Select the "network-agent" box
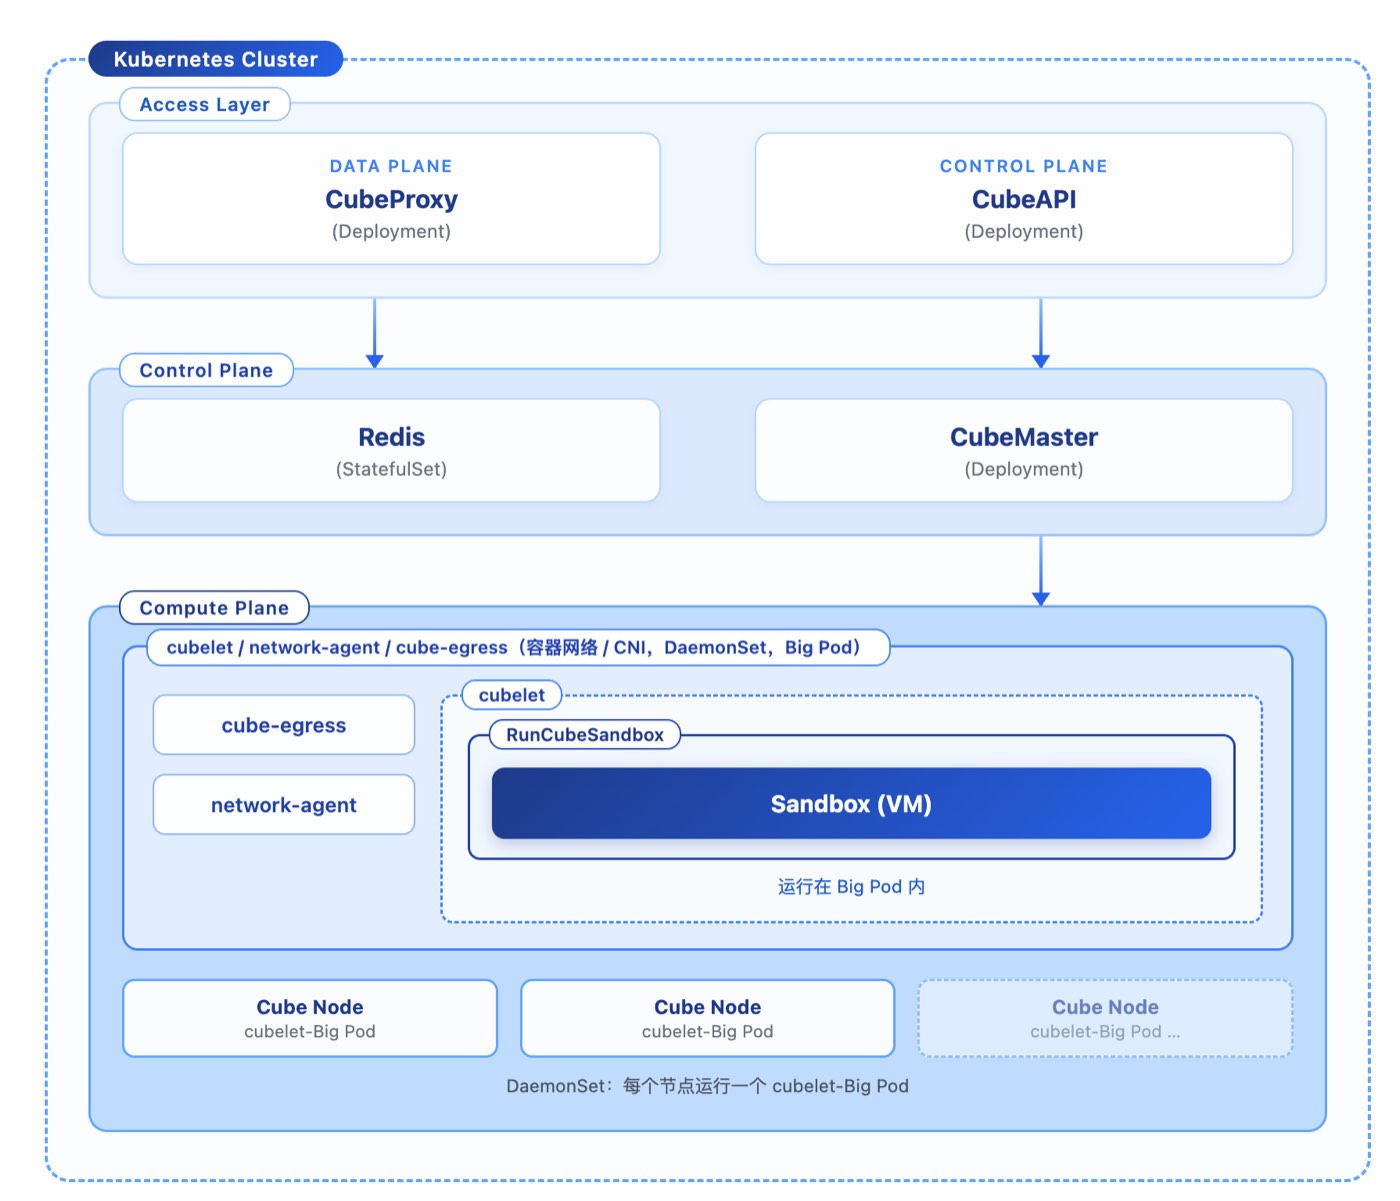 click(x=284, y=805)
